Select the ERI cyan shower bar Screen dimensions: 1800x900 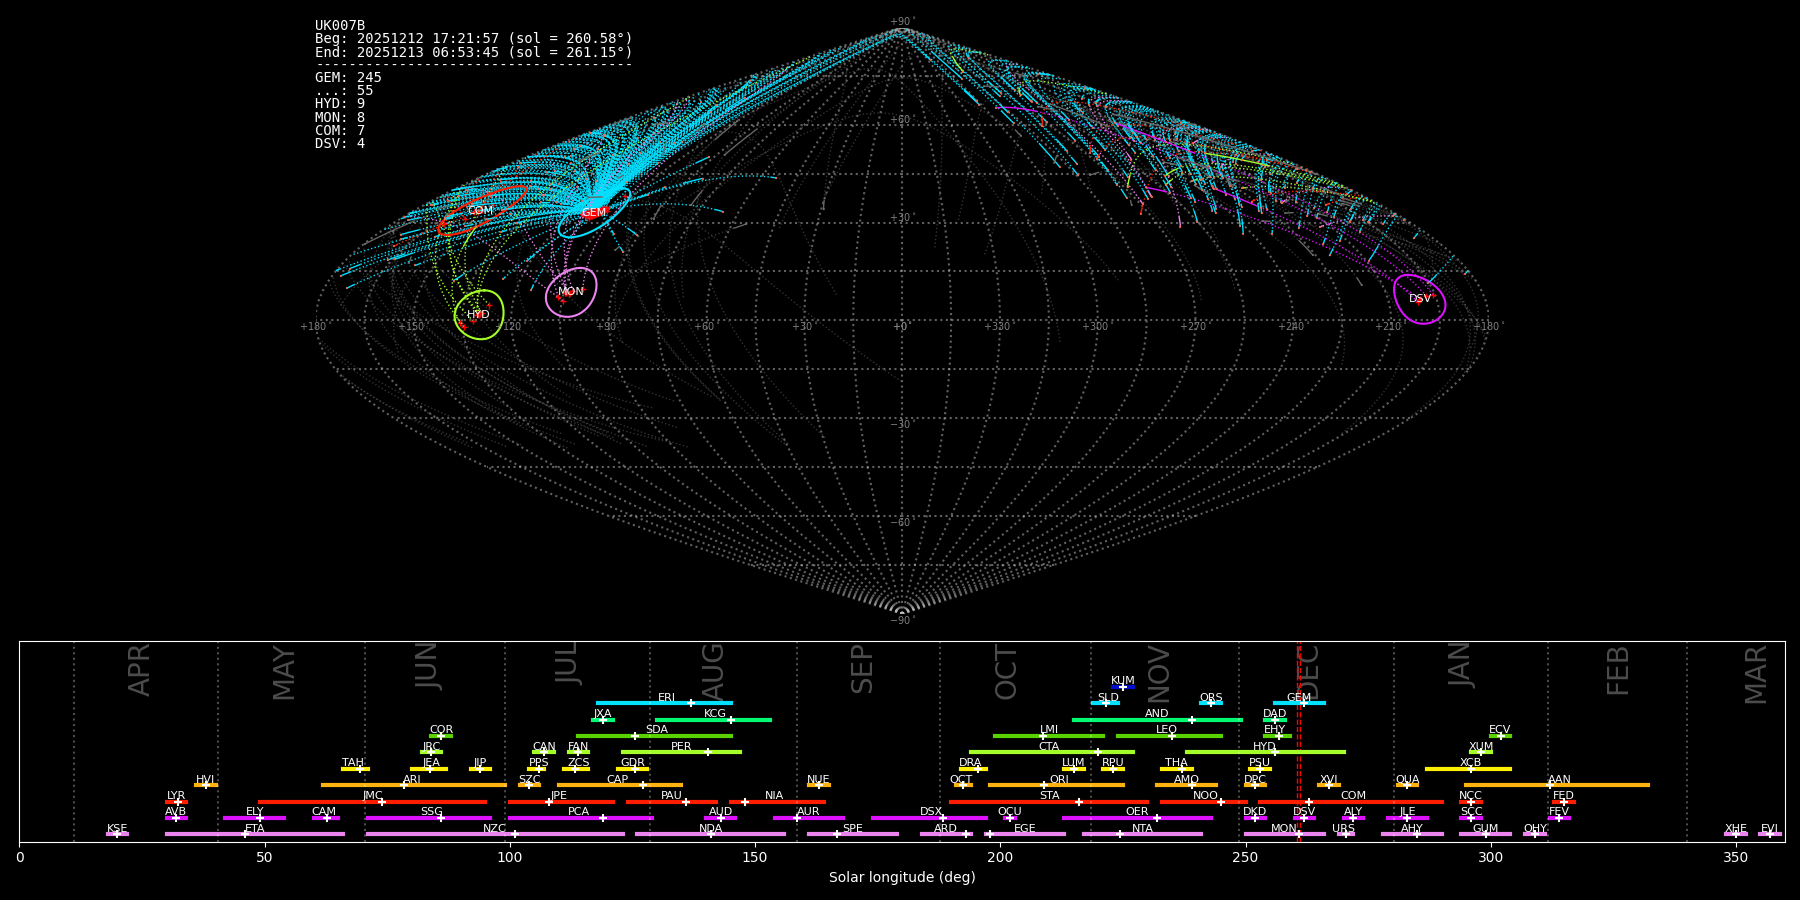tap(664, 703)
